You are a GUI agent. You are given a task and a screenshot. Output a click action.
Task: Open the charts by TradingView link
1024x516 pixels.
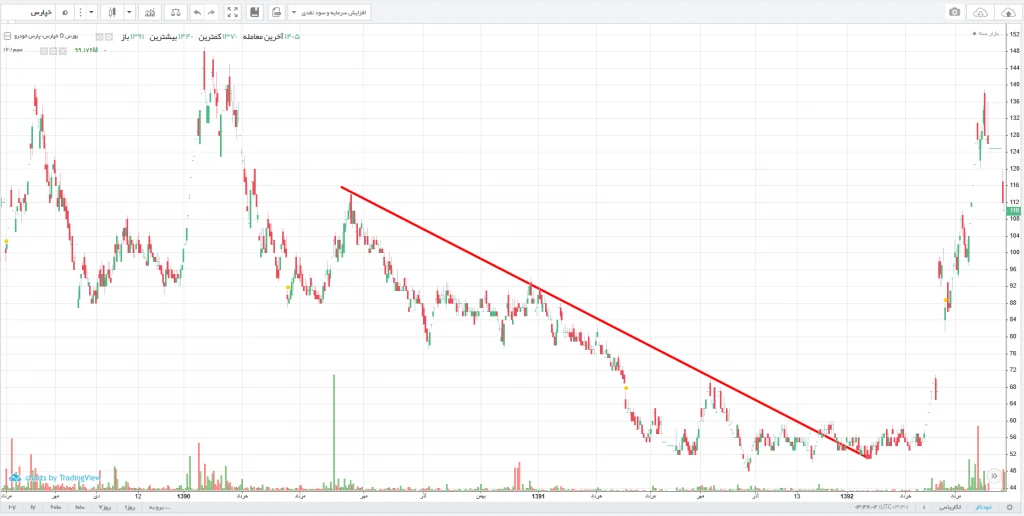pos(54,477)
